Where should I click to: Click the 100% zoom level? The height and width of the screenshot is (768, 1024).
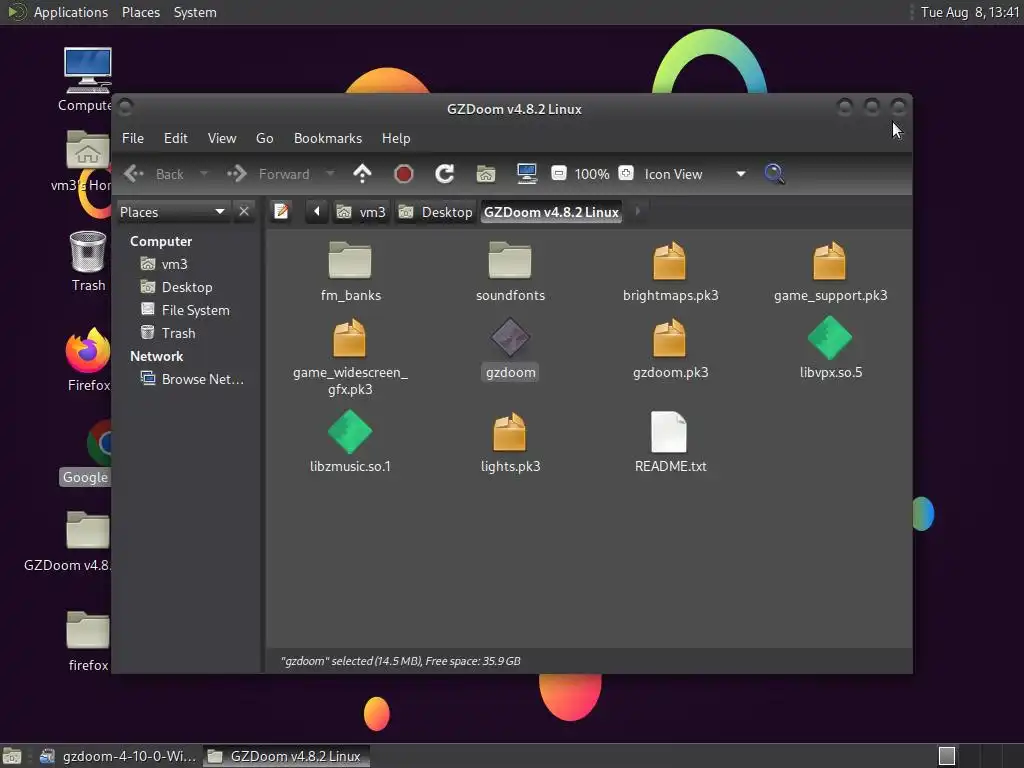pos(592,174)
